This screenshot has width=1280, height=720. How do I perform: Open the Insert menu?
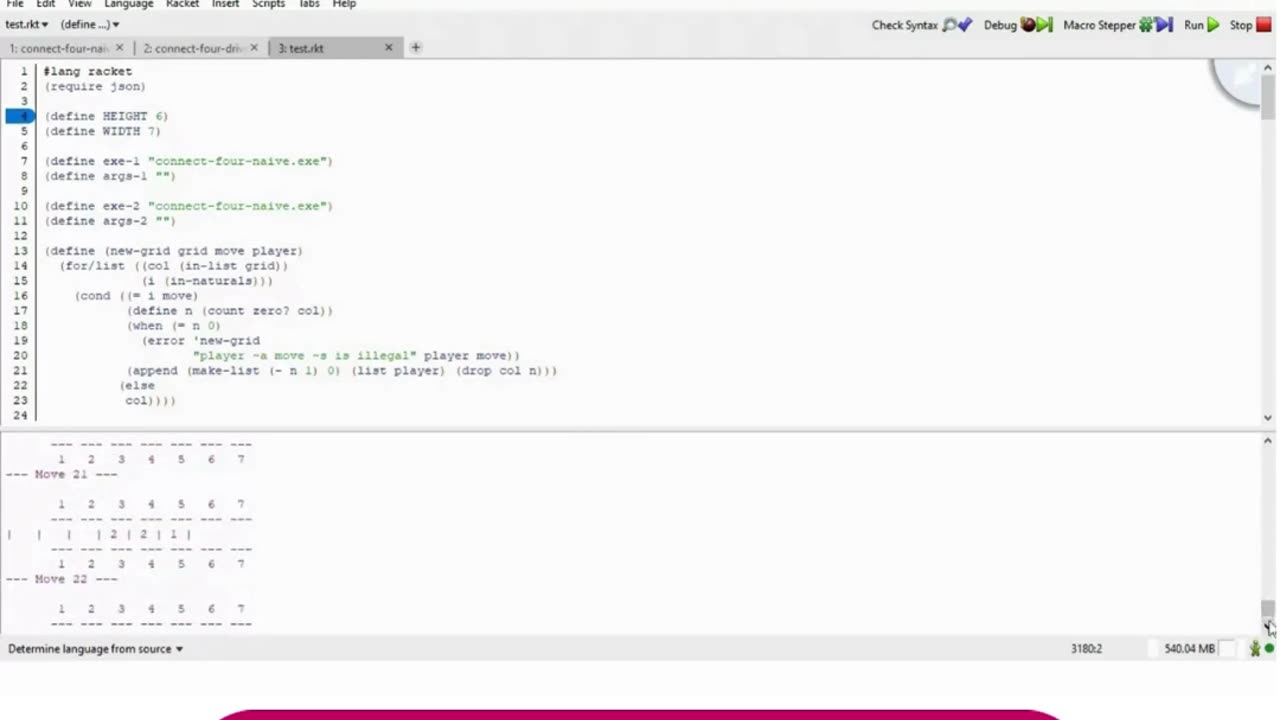(225, 4)
